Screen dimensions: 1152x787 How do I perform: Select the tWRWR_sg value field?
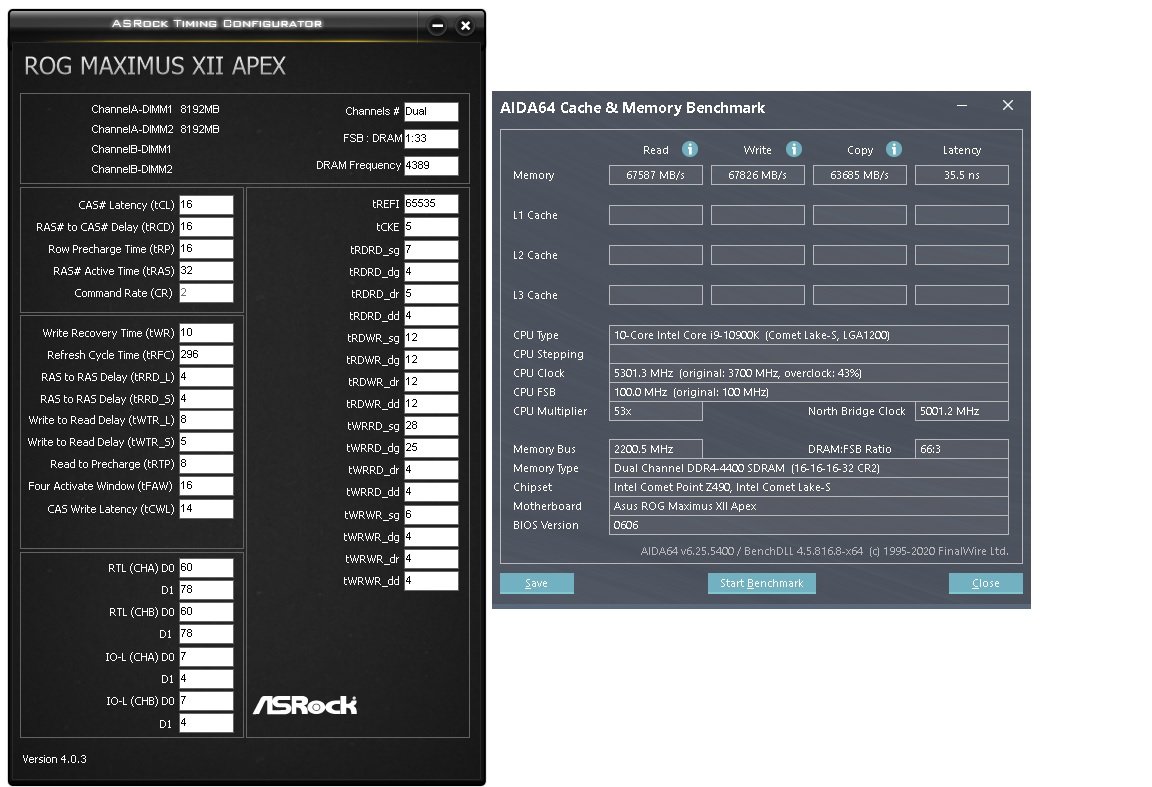[431, 515]
